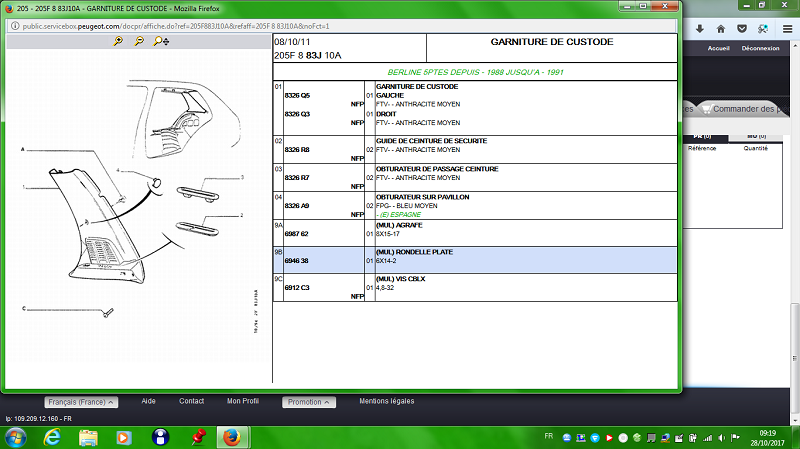Click the OBTURATEUR SUR PAVILLON label

pos(422,197)
